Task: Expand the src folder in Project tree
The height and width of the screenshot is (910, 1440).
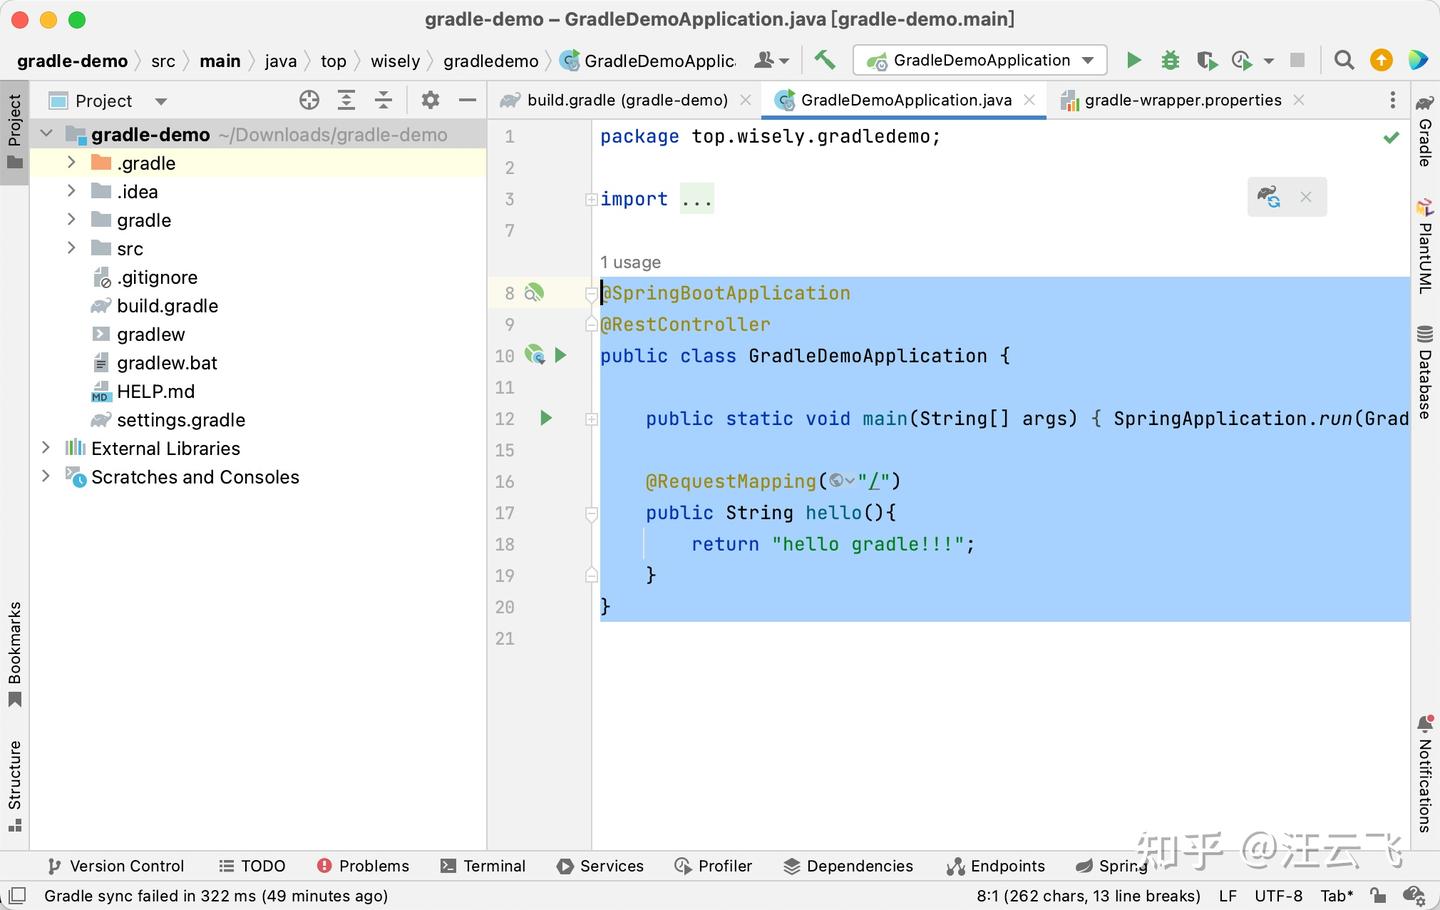Action: coord(71,248)
